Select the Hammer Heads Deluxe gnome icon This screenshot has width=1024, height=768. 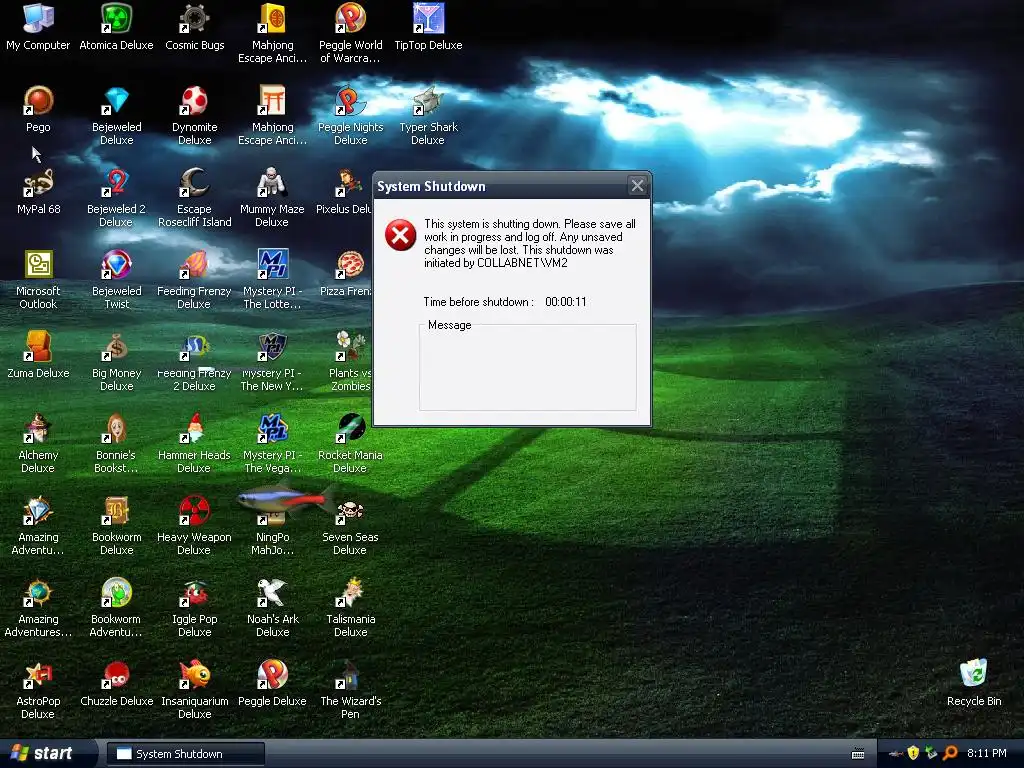point(195,443)
